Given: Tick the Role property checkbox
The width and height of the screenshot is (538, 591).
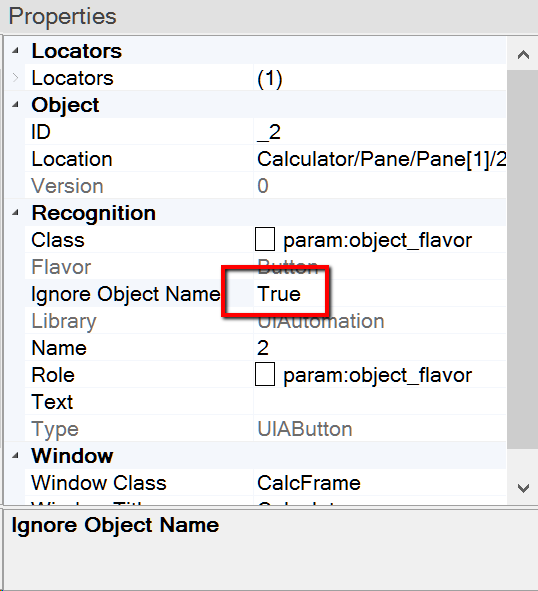Looking at the screenshot, I should 265,374.
